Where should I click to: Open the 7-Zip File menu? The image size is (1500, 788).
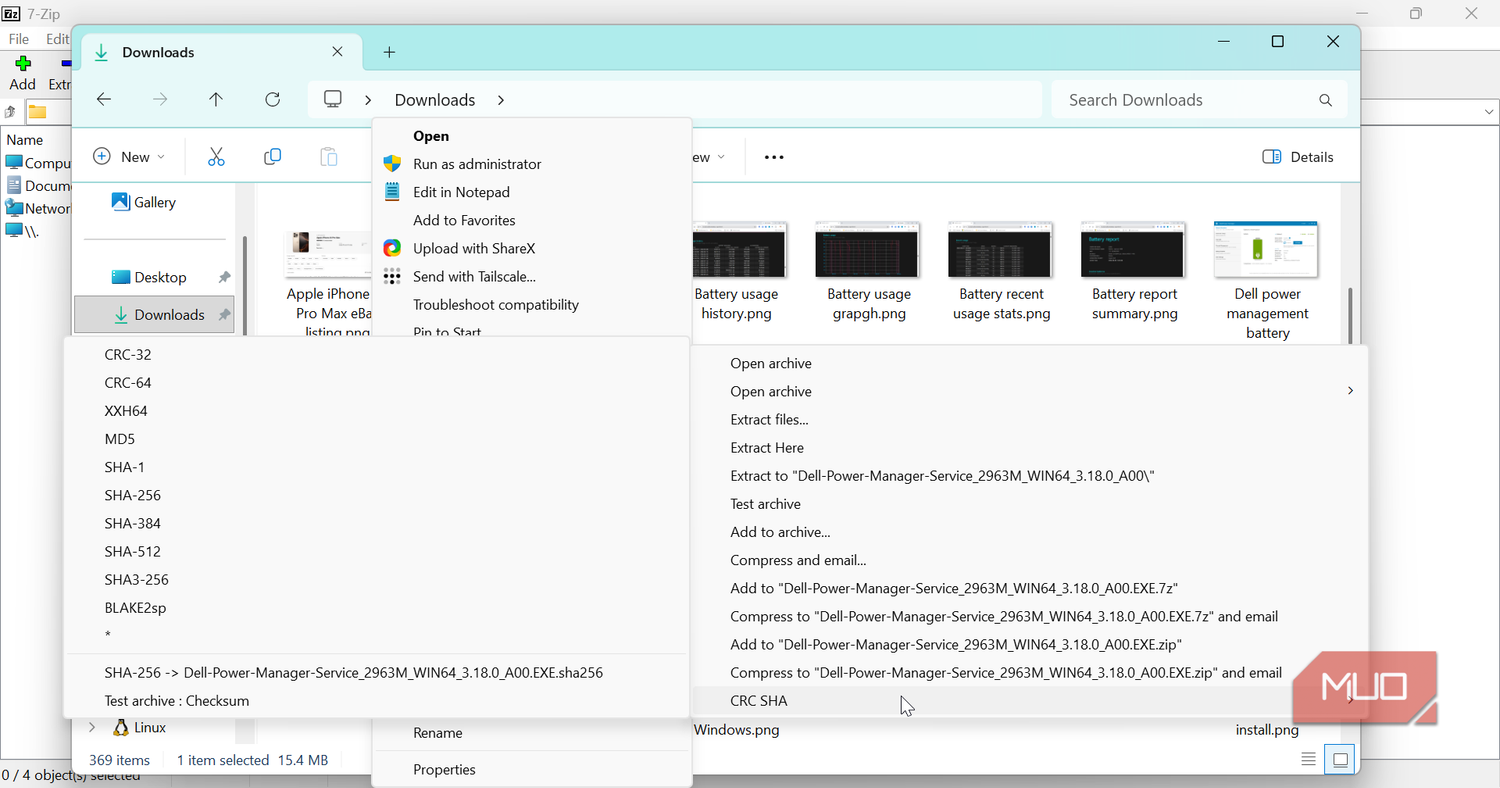18,39
